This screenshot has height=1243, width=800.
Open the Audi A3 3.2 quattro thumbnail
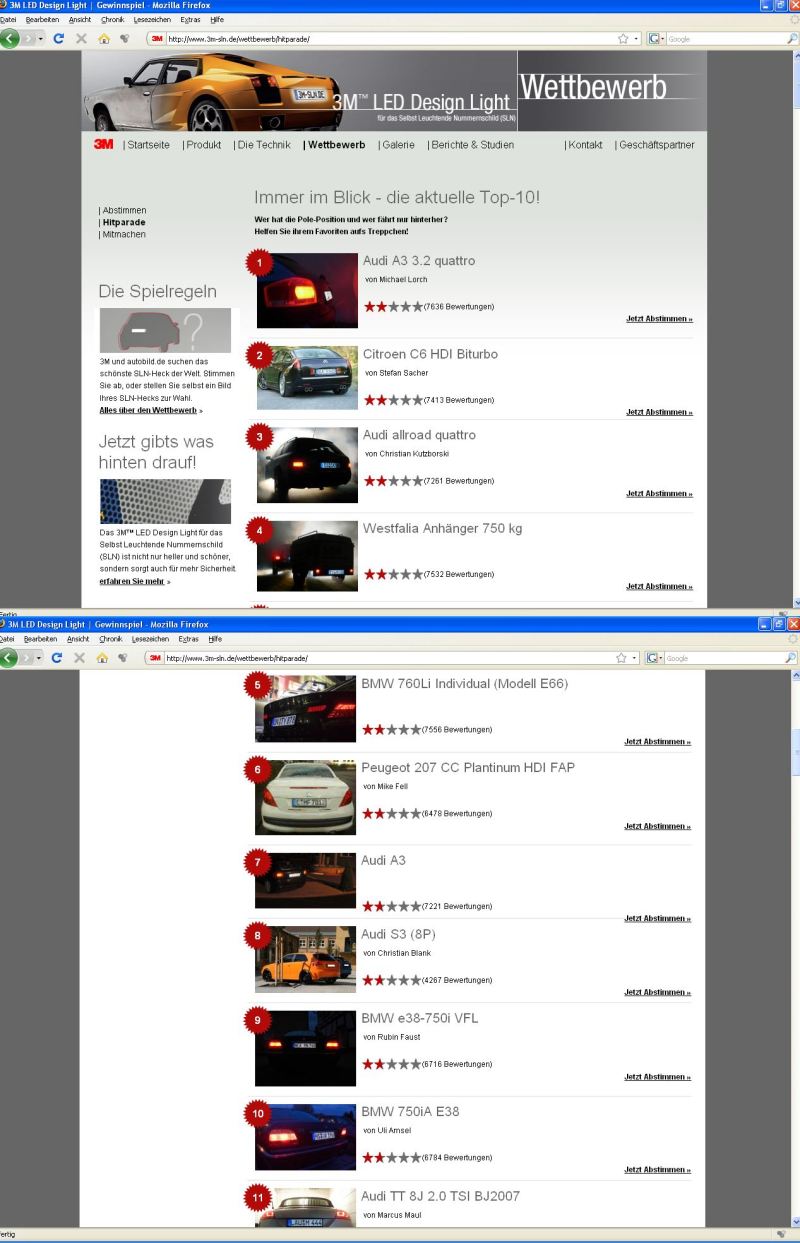pos(307,291)
